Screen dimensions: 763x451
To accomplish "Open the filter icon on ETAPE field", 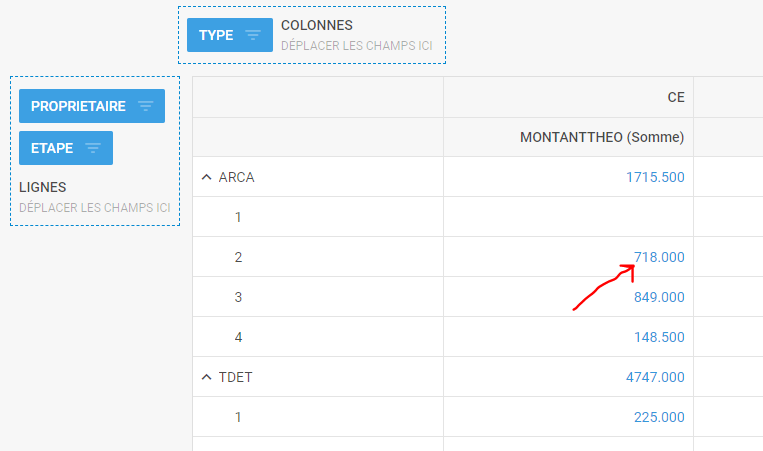I will (93, 148).
